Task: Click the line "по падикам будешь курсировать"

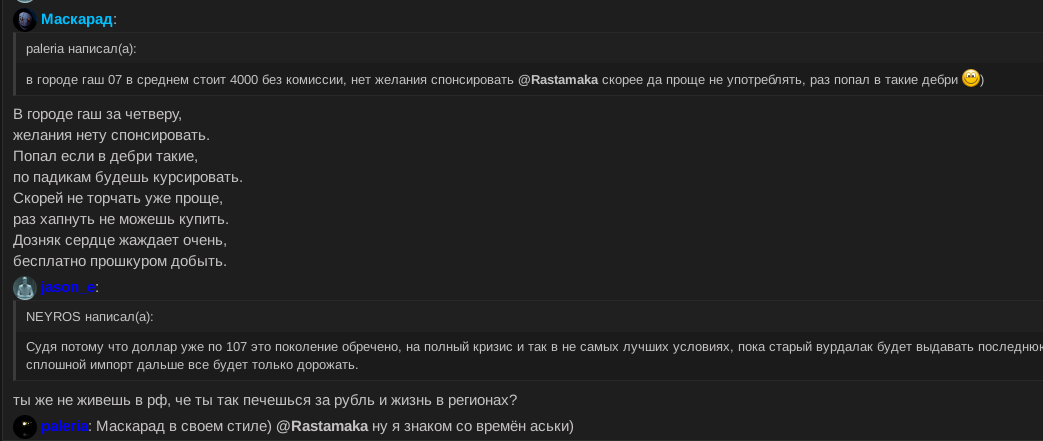Action: coord(128,177)
